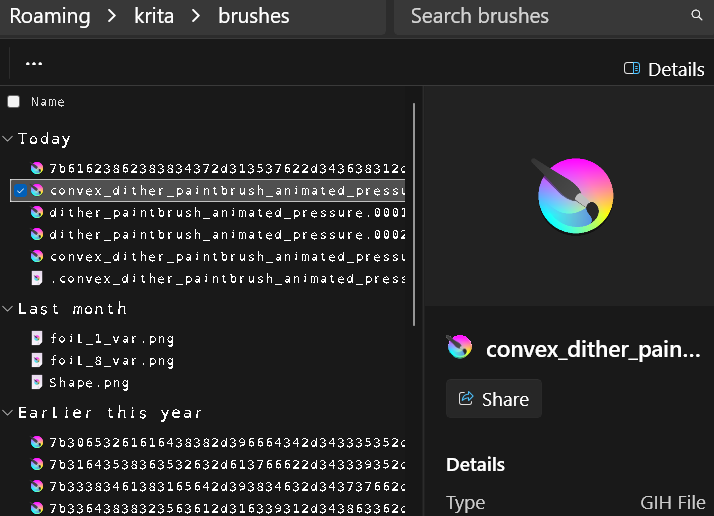Select file starting with 7b3338346138
714x516 pixels.
click(227, 486)
